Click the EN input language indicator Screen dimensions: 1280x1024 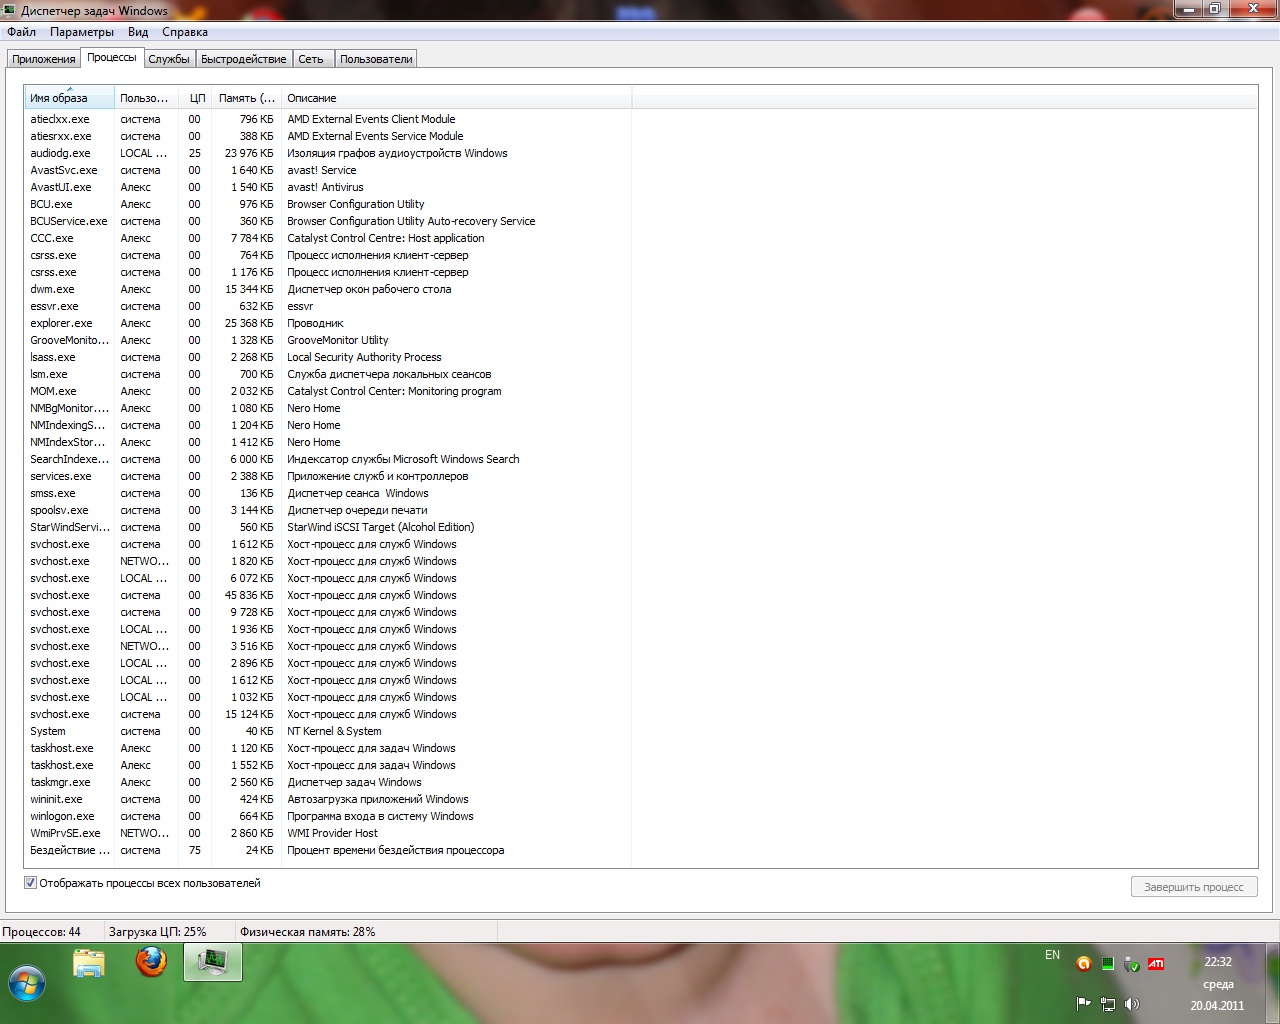[x=1052, y=955]
